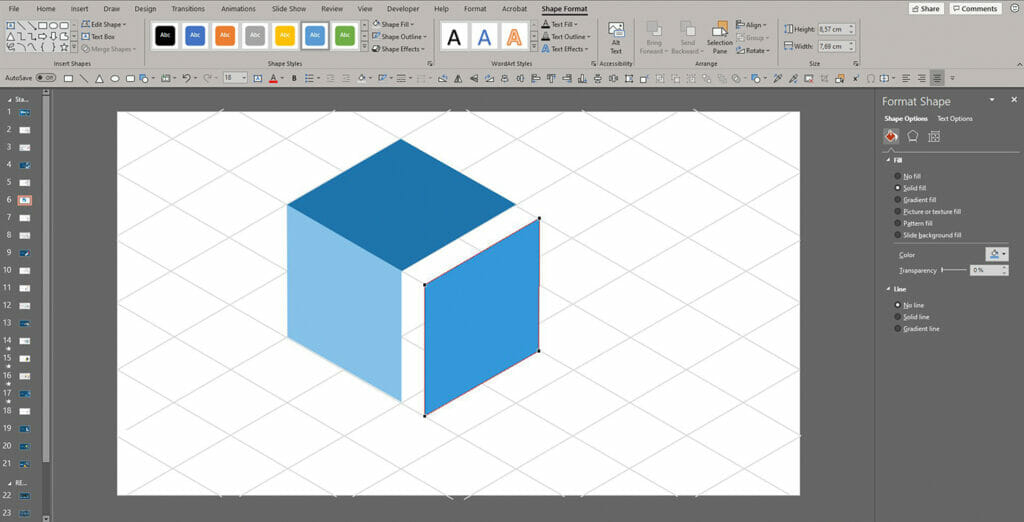Click the Share button
The width and height of the screenshot is (1024, 522).
(925, 9)
